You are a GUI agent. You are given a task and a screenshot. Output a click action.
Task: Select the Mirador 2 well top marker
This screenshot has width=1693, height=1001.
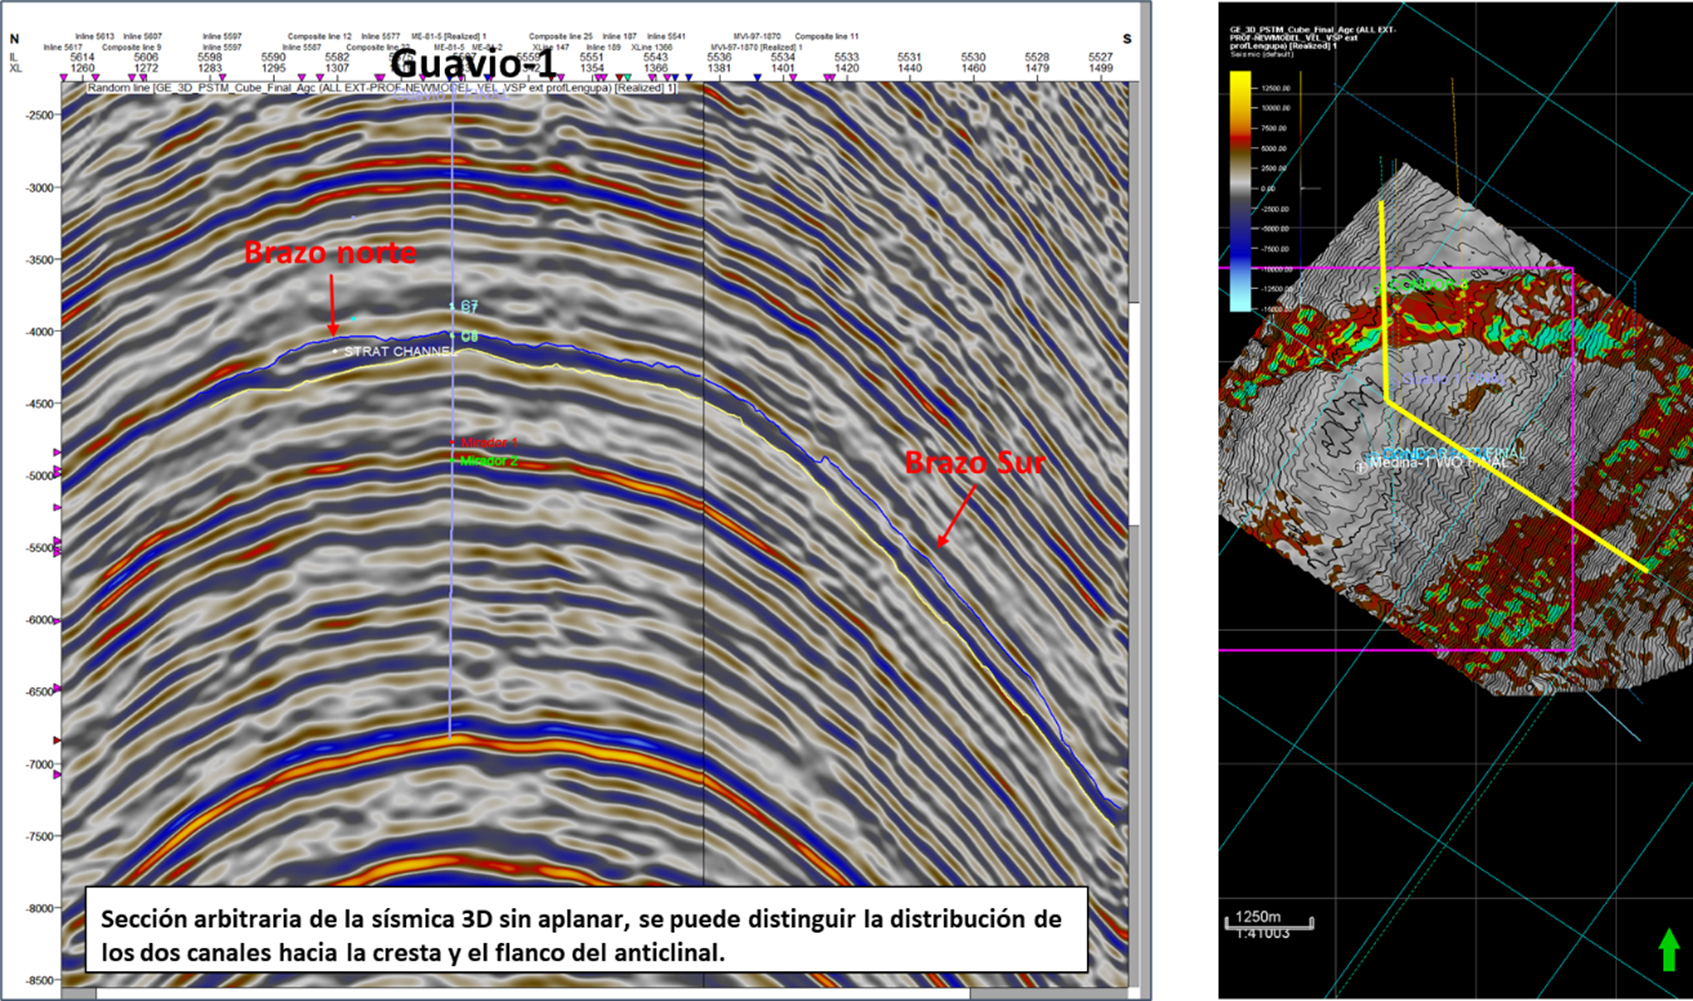487,461
